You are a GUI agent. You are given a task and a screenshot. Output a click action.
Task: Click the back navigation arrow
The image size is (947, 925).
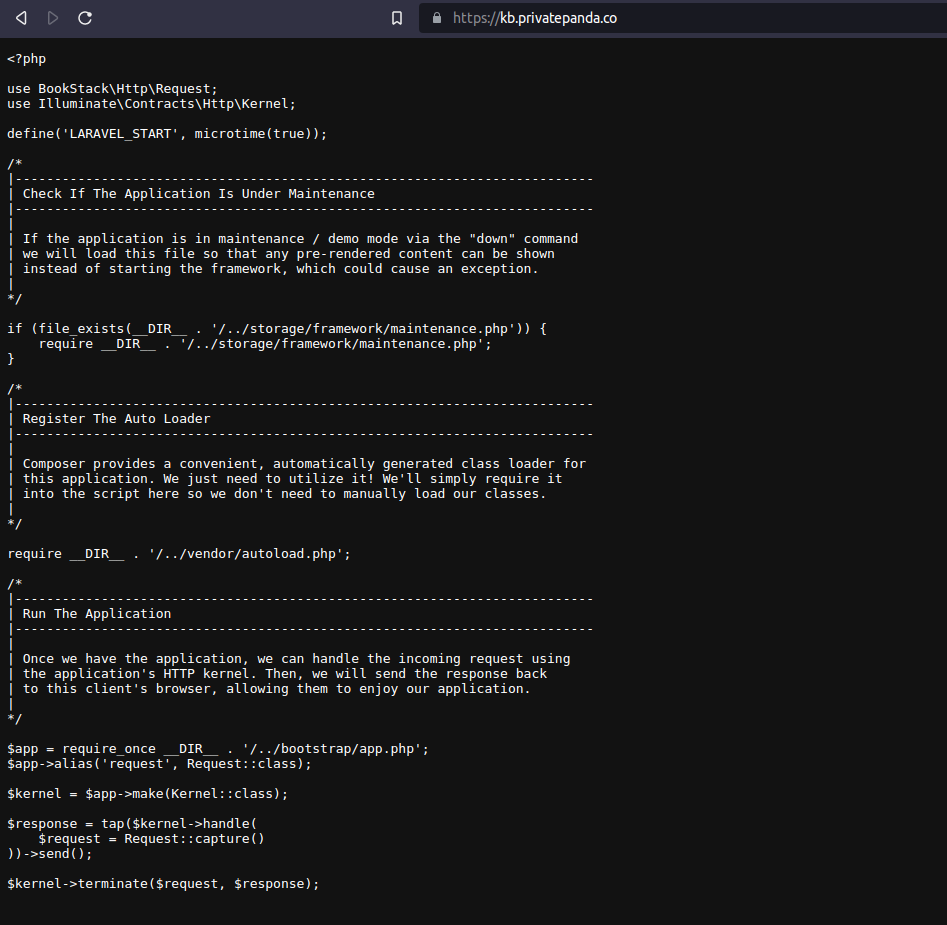point(20,17)
